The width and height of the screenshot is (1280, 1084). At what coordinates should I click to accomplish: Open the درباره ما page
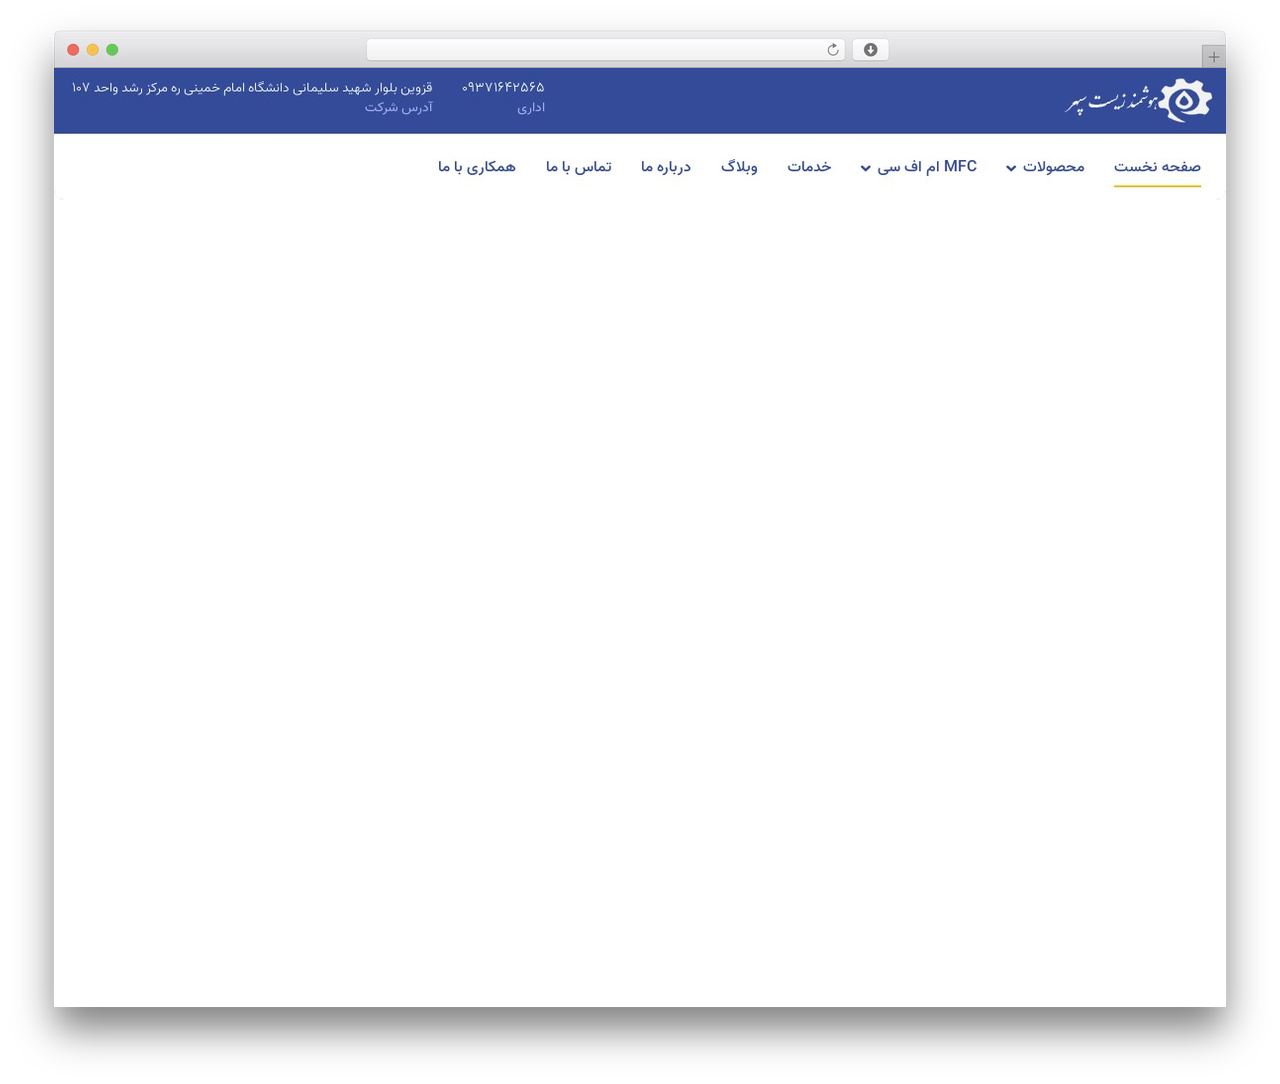point(666,167)
